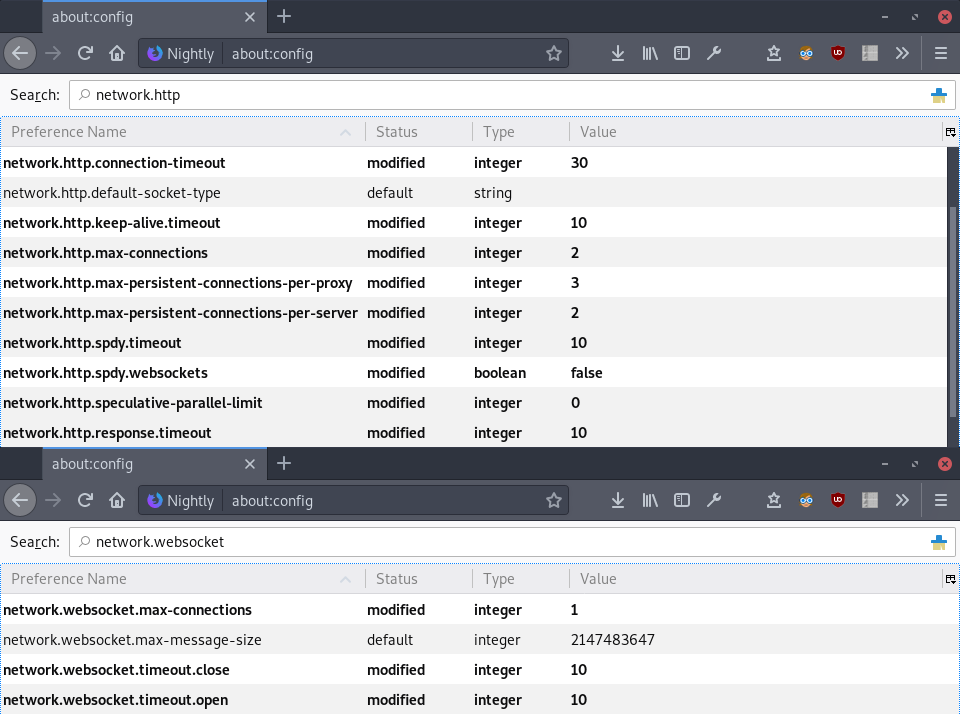Click the search field containing network.http
960x714 pixels.
click(x=512, y=96)
